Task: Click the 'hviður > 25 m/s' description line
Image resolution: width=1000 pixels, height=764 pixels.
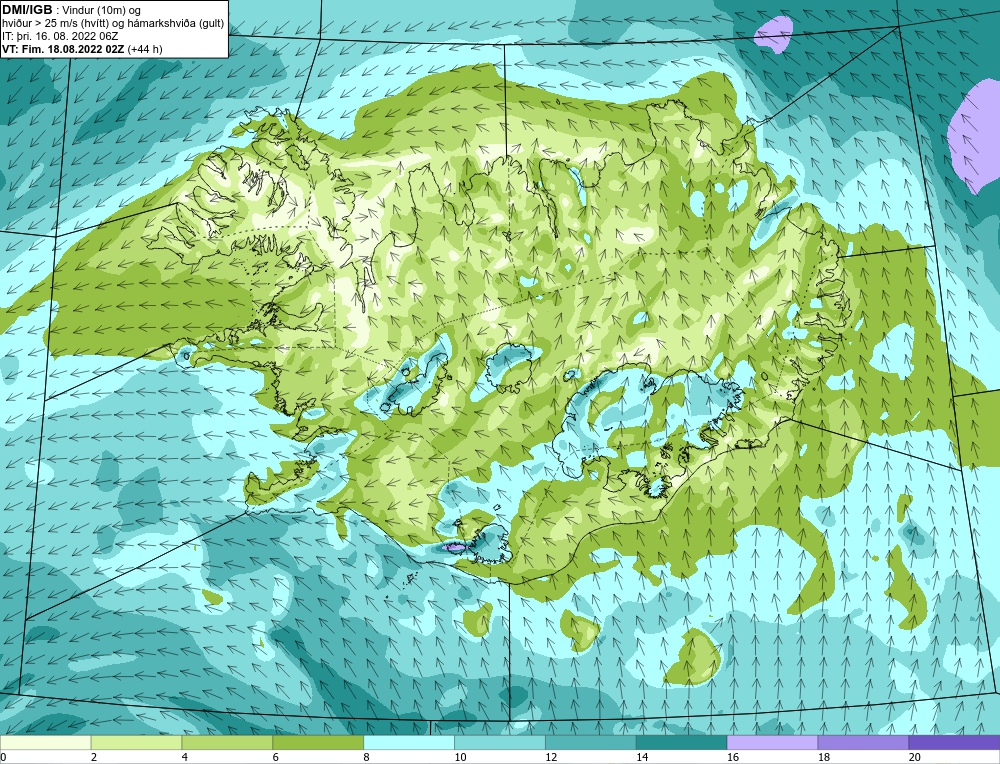Action: tap(113, 24)
